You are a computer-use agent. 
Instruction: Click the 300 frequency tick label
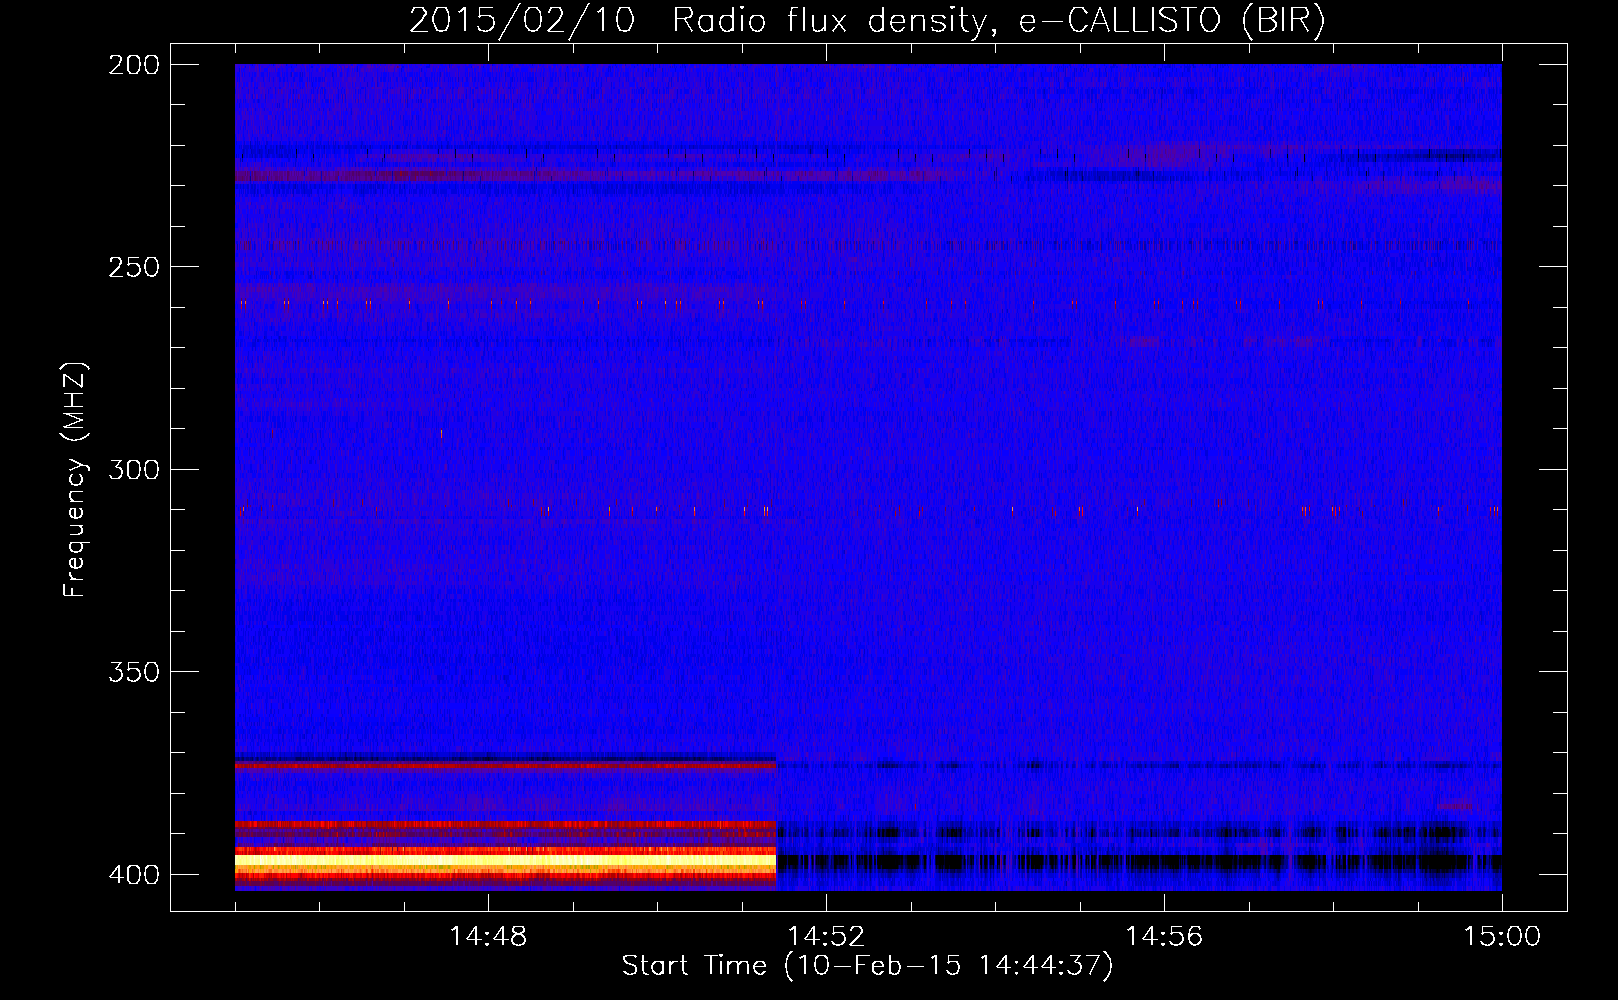134,469
